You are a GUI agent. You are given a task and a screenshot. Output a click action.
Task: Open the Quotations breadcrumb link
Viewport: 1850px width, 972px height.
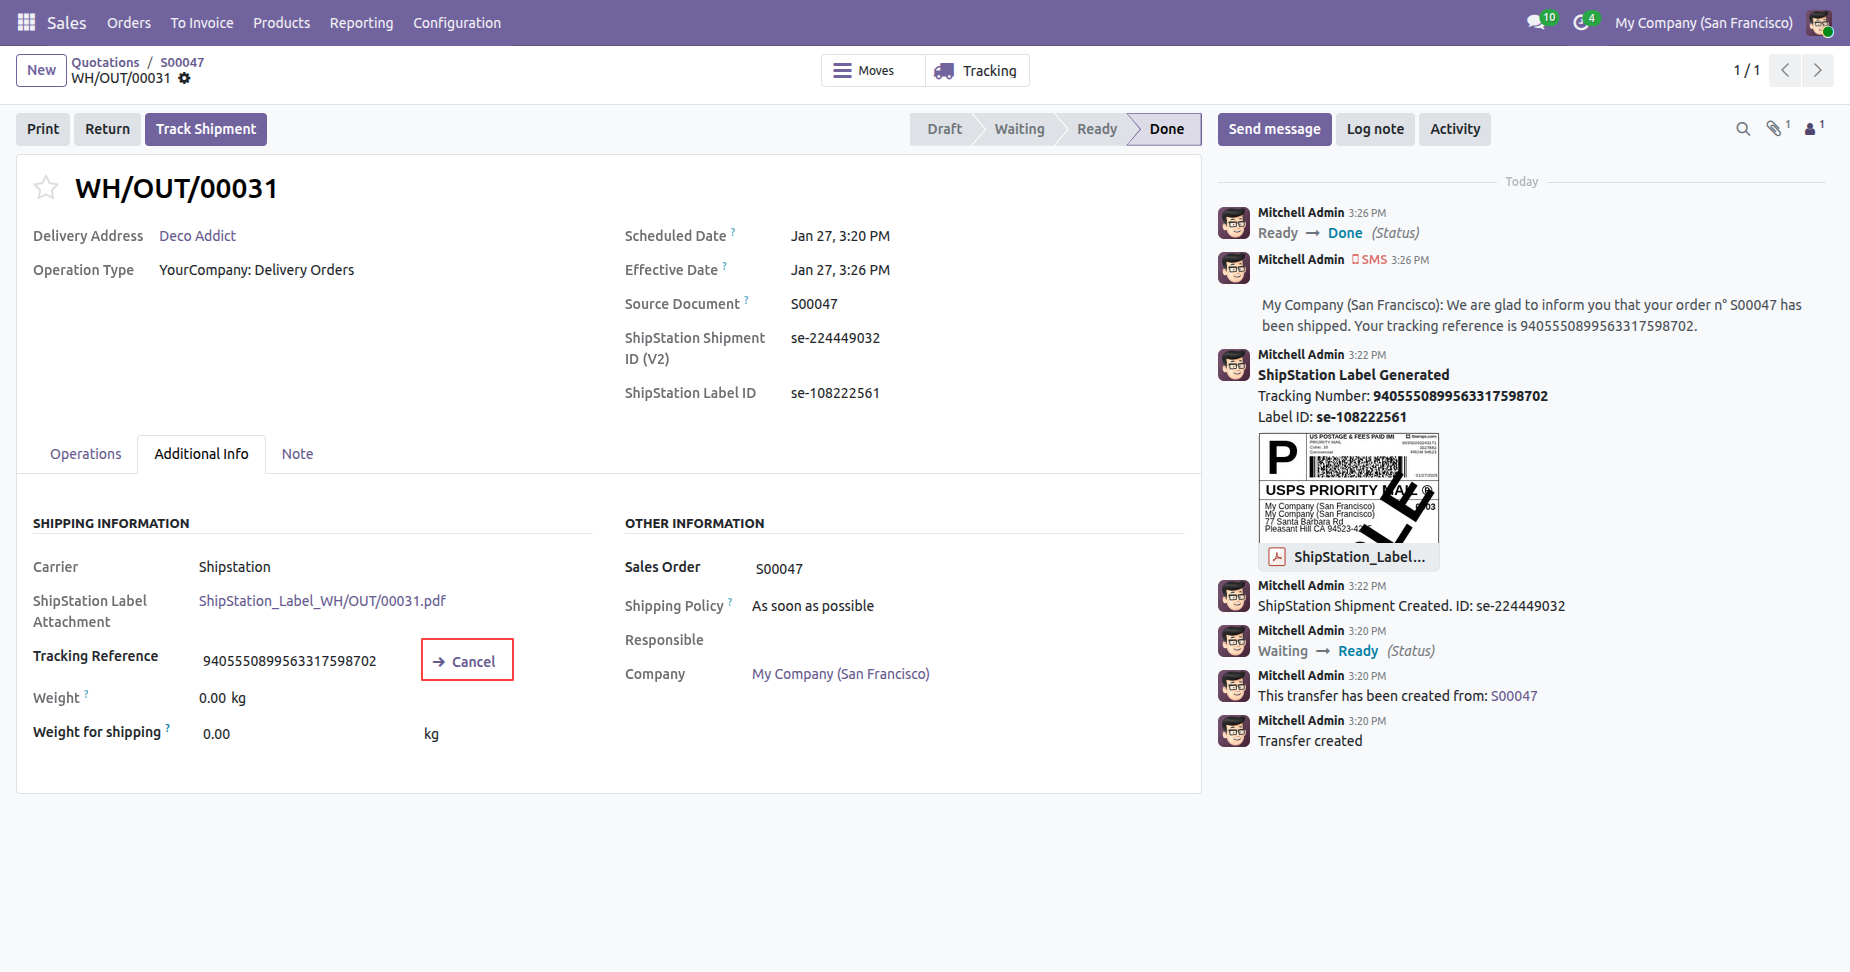pos(105,62)
